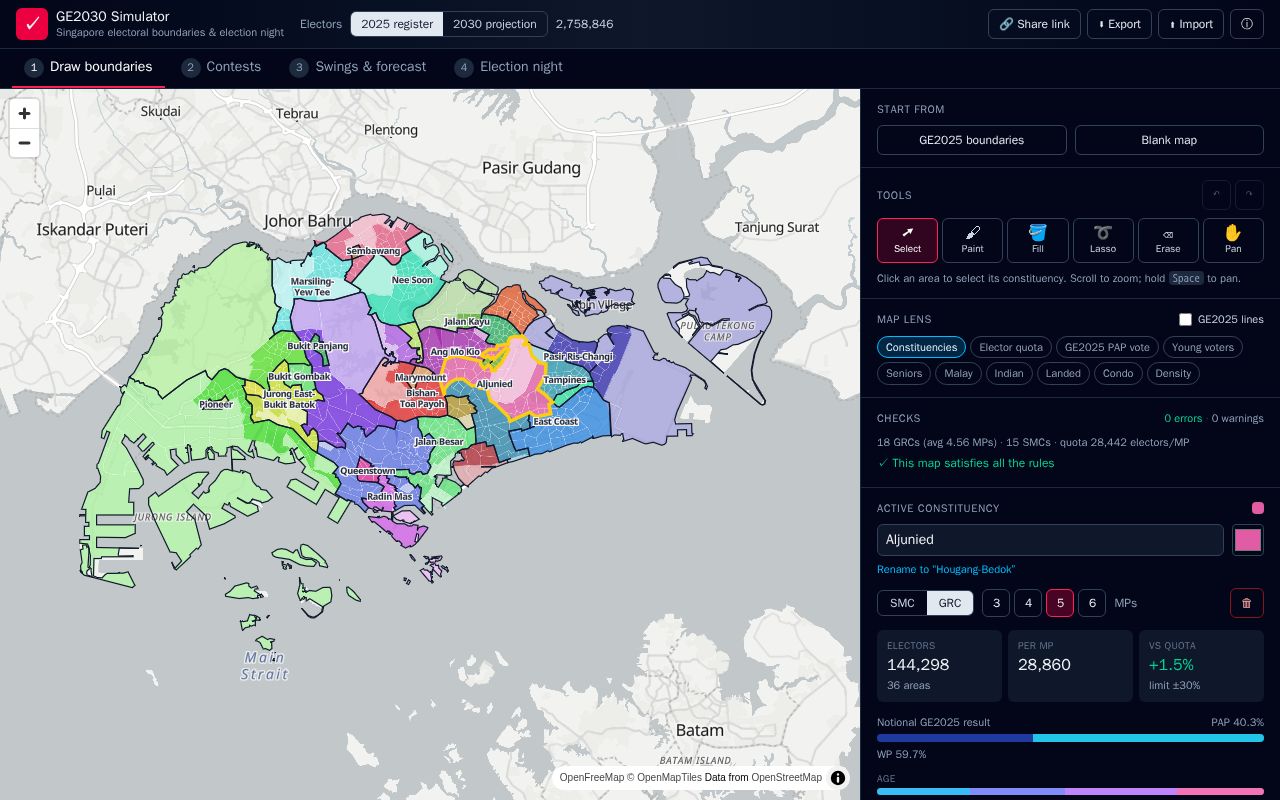Toggle the GE2025 lines checkbox
This screenshot has height=800, width=1280.
click(1185, 319)
